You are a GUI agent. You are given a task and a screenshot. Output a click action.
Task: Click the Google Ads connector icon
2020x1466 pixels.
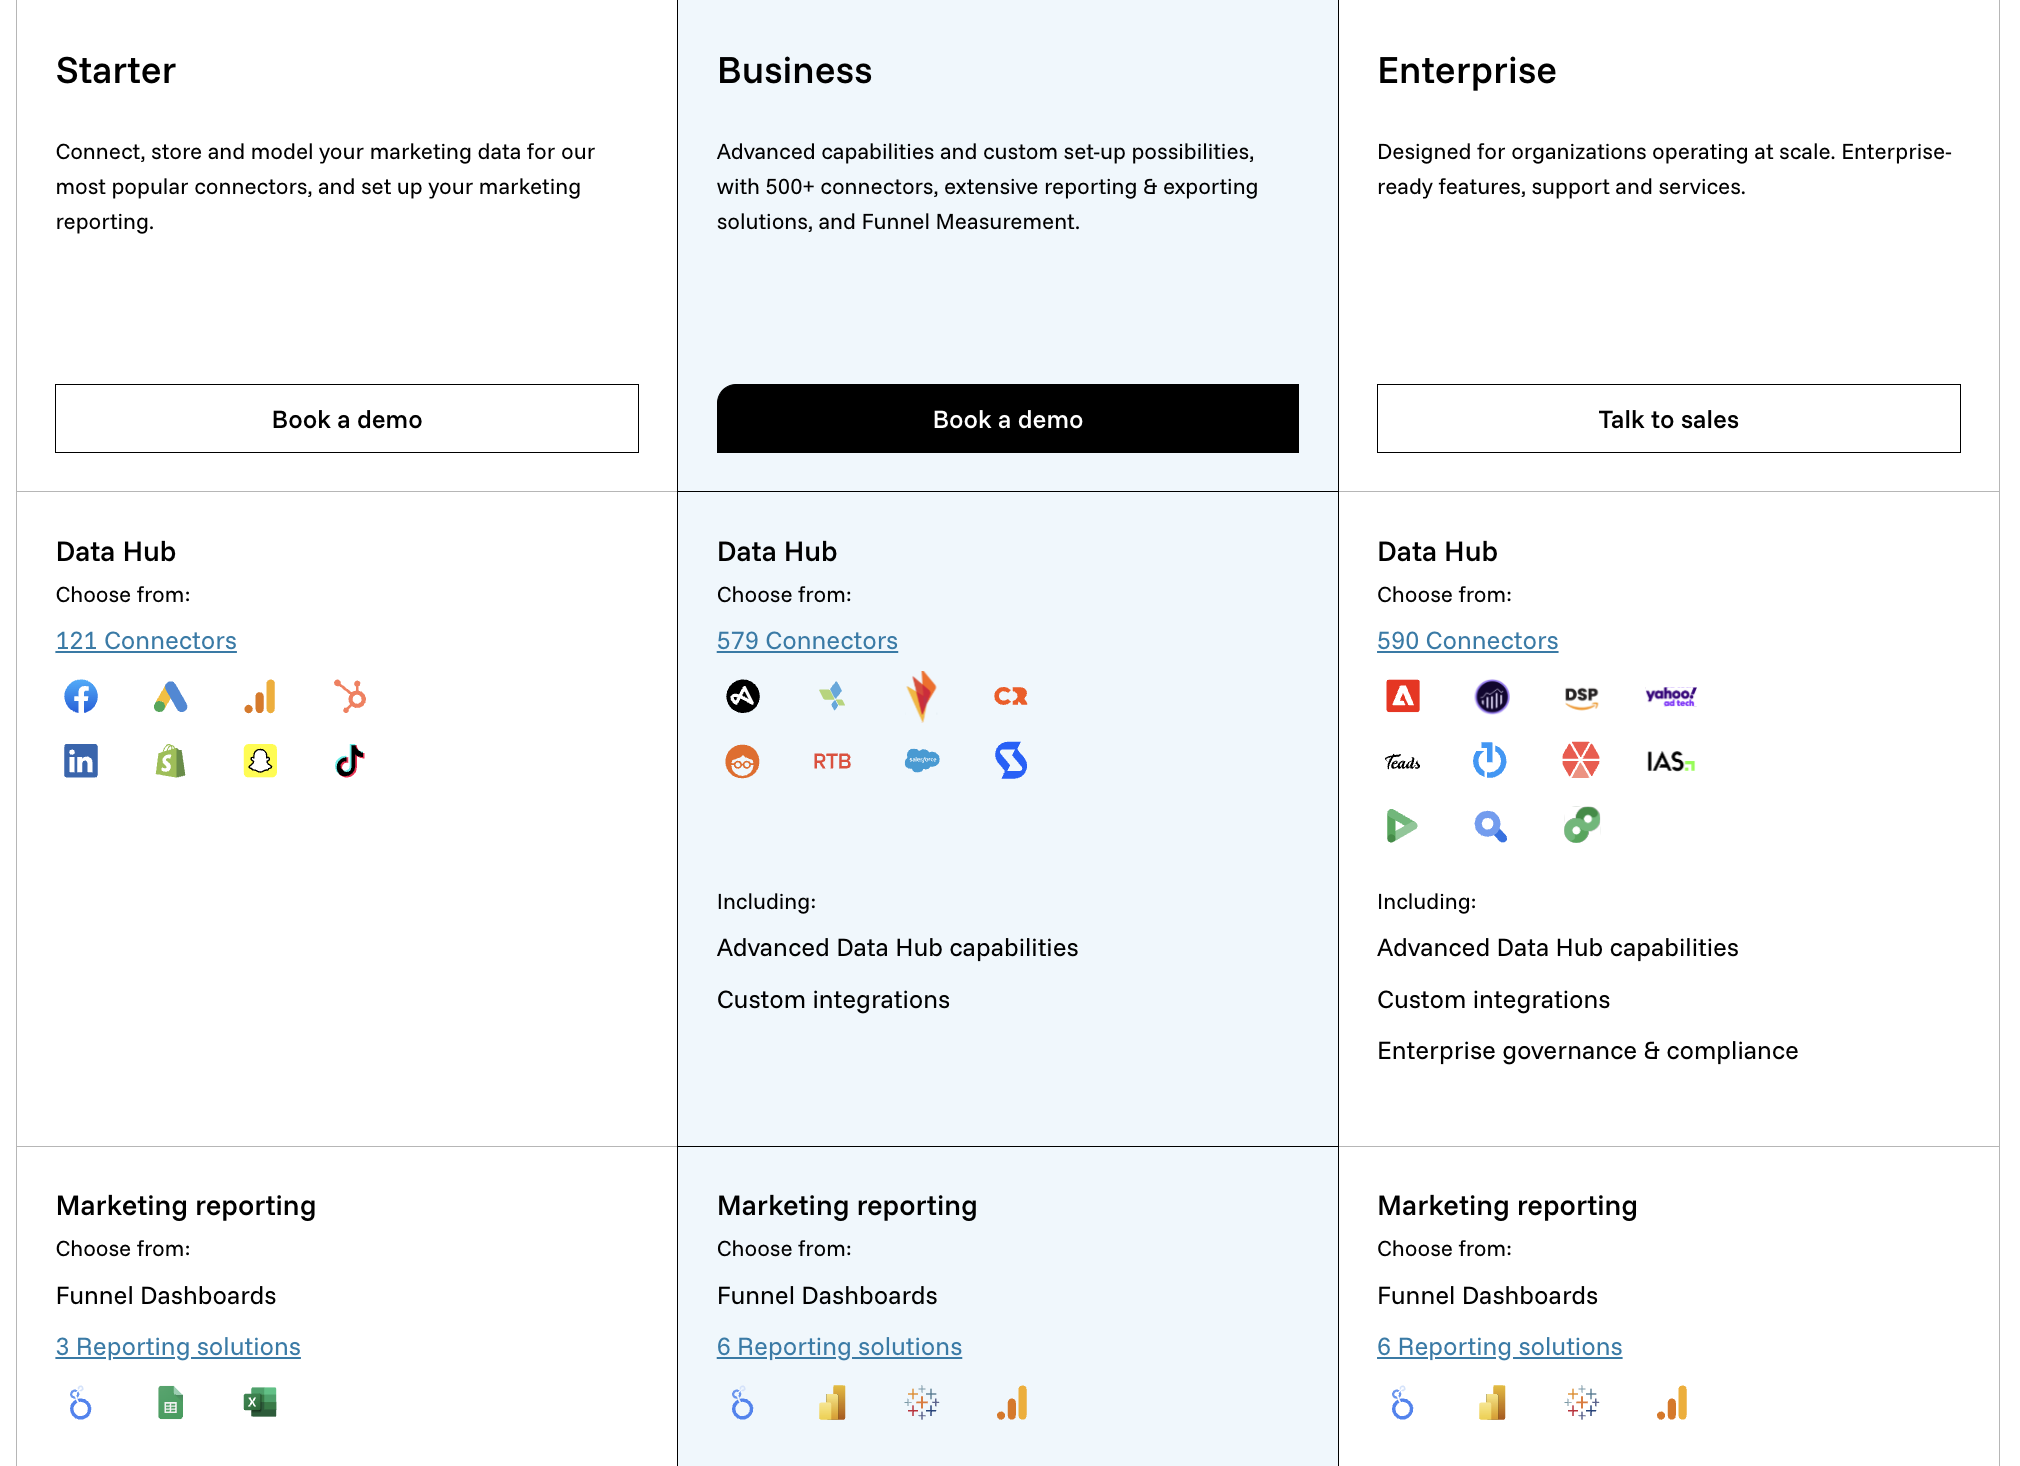pos(170,696)
